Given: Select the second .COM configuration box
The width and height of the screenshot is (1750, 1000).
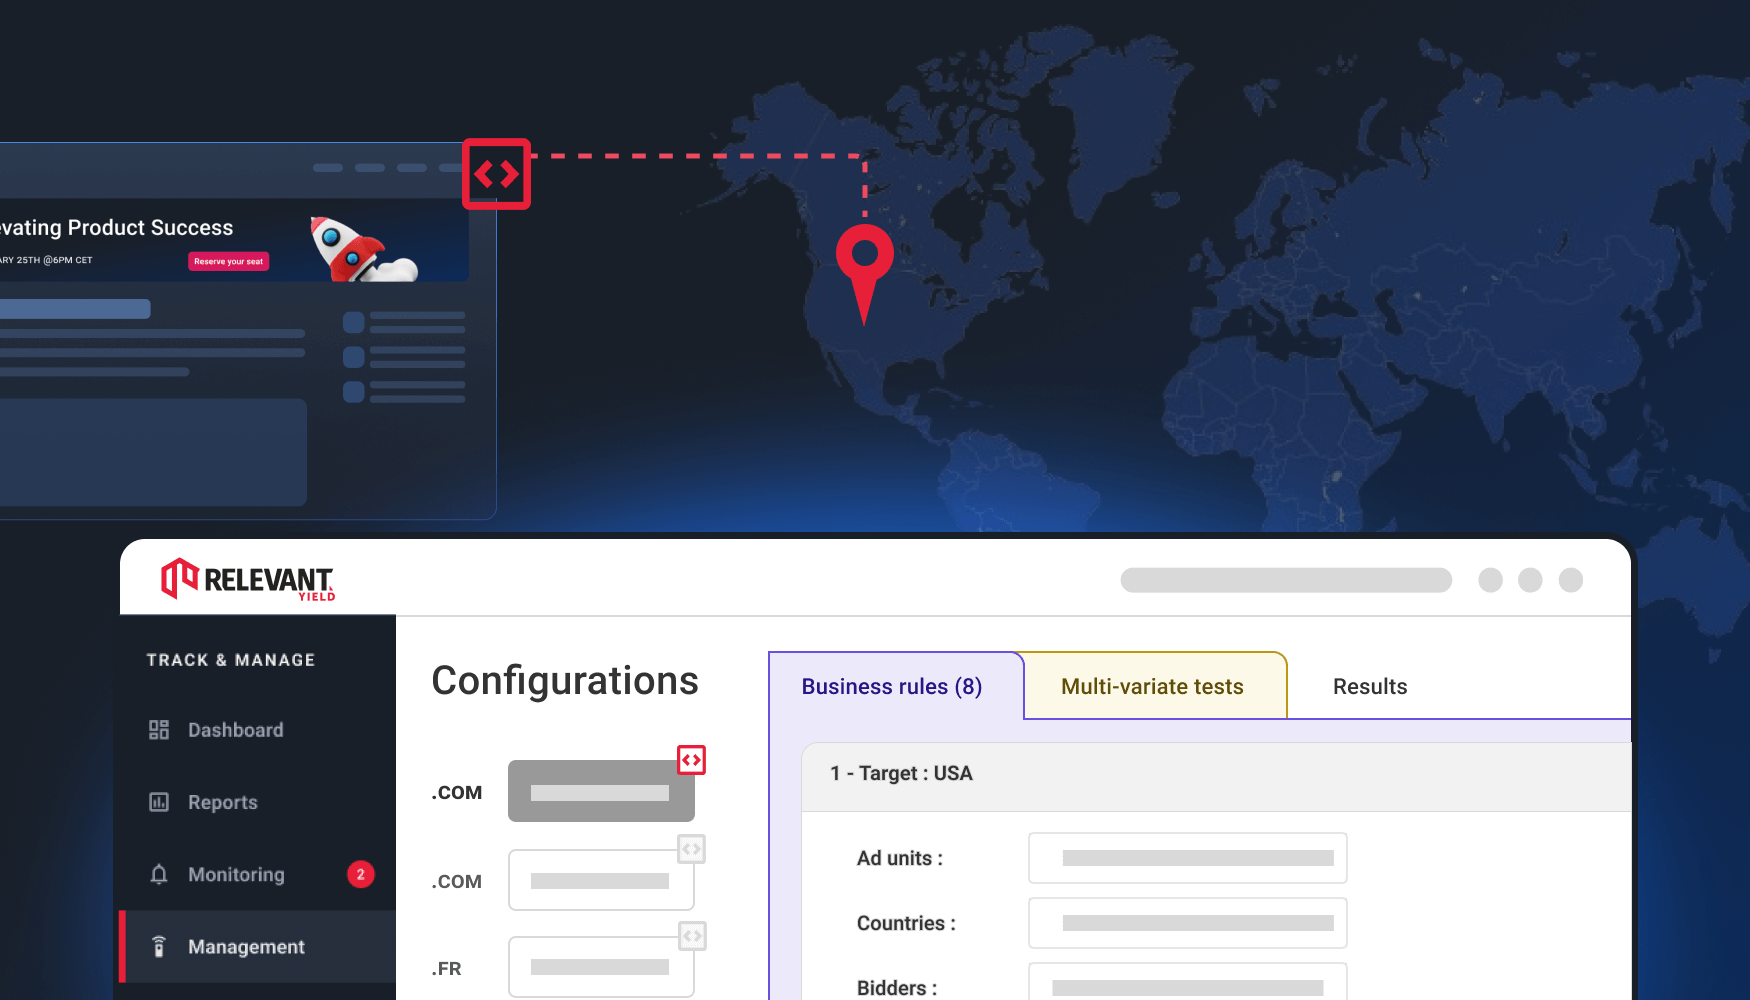Looking at the screenshot, I should tap(601, 880).
